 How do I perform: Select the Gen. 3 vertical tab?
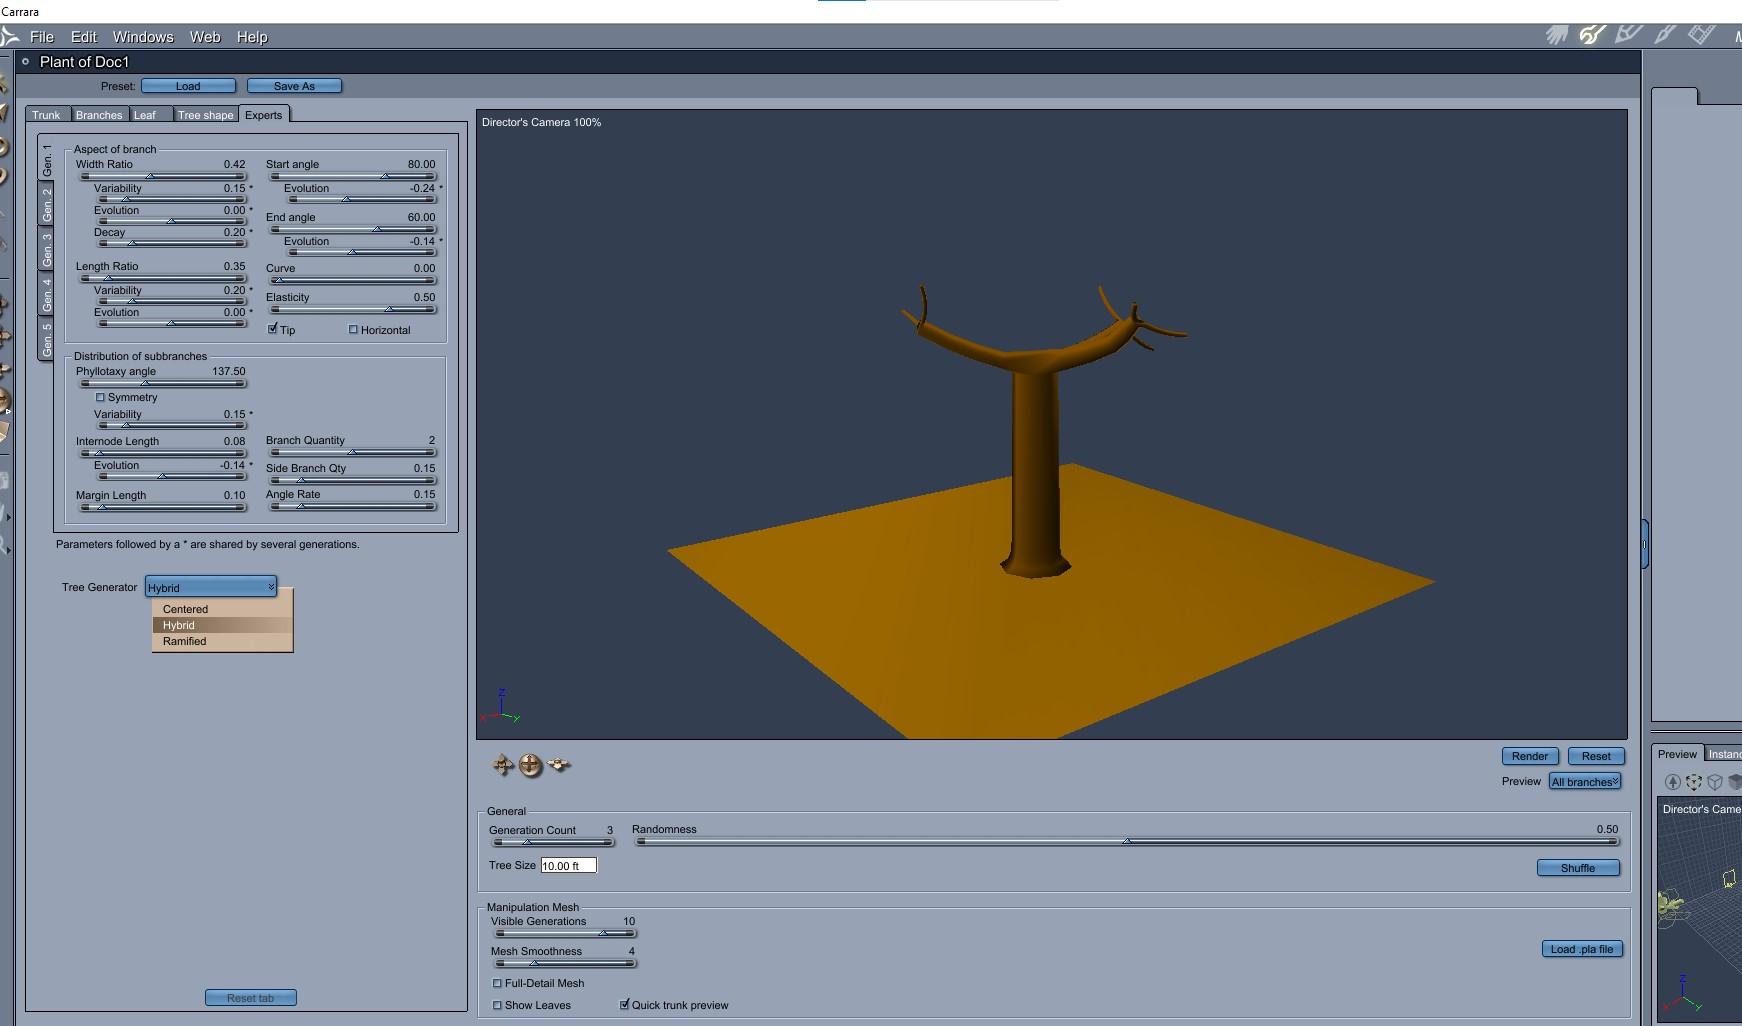click(x=46, y=250)
